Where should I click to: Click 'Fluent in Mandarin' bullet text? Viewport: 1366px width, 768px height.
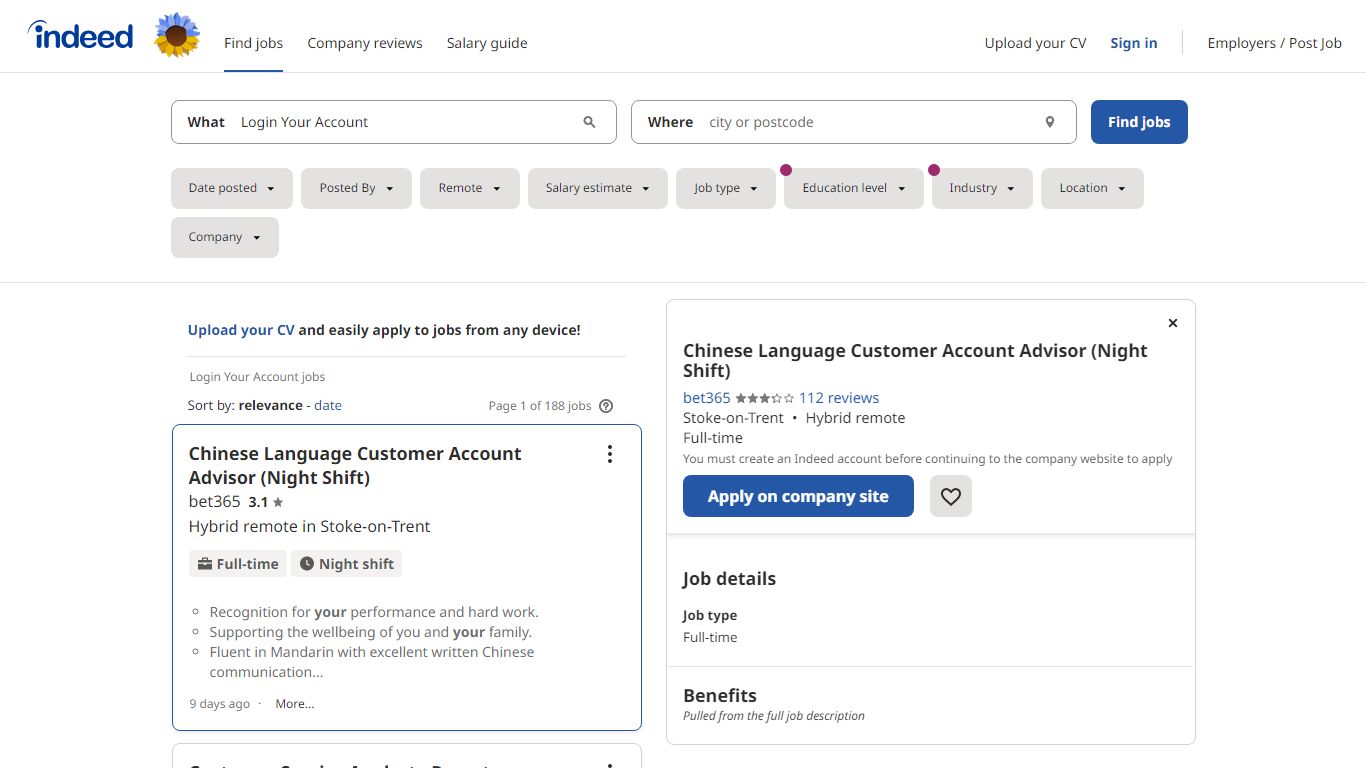click(372, 662)
